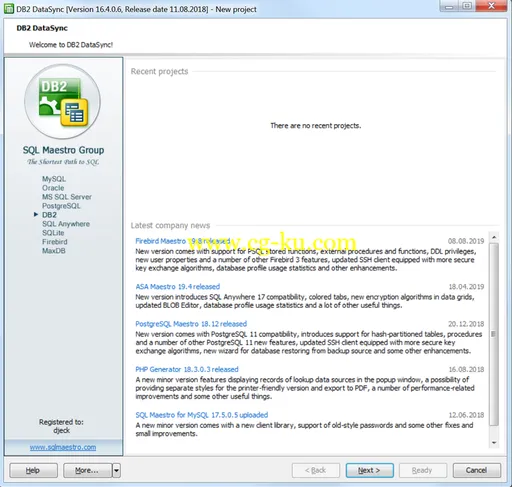Click the news list scrollbar thumb
Image resolution: width=512 pixels, height=487 pixels.
[x=494, y=334]
